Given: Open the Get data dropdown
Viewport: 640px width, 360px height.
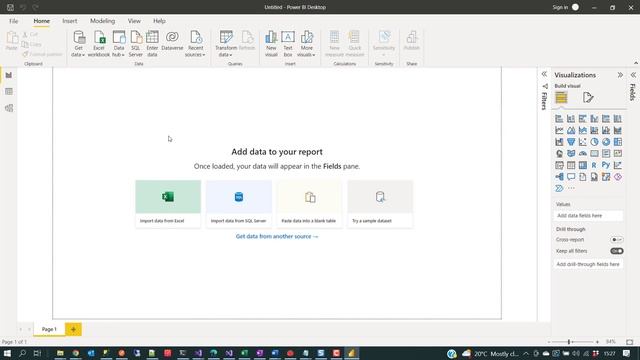Looking at the screenshot, I should [x=78, y=43].
